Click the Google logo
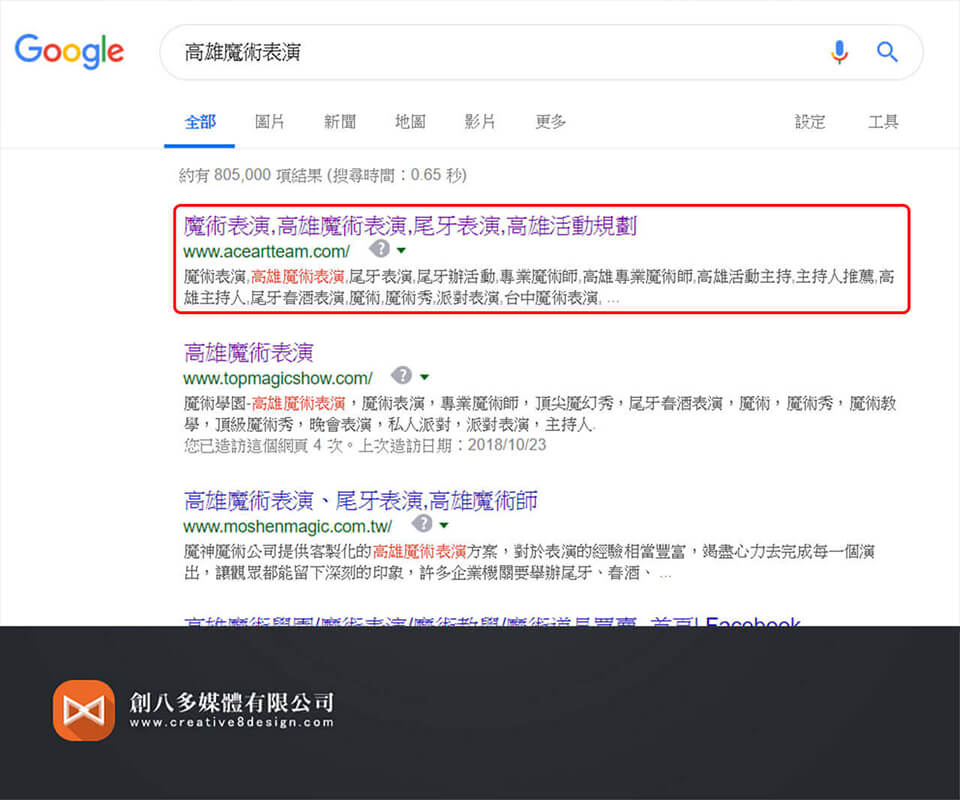Image resolution: width=960 pixels, height=800 pixels. [69, 51]
